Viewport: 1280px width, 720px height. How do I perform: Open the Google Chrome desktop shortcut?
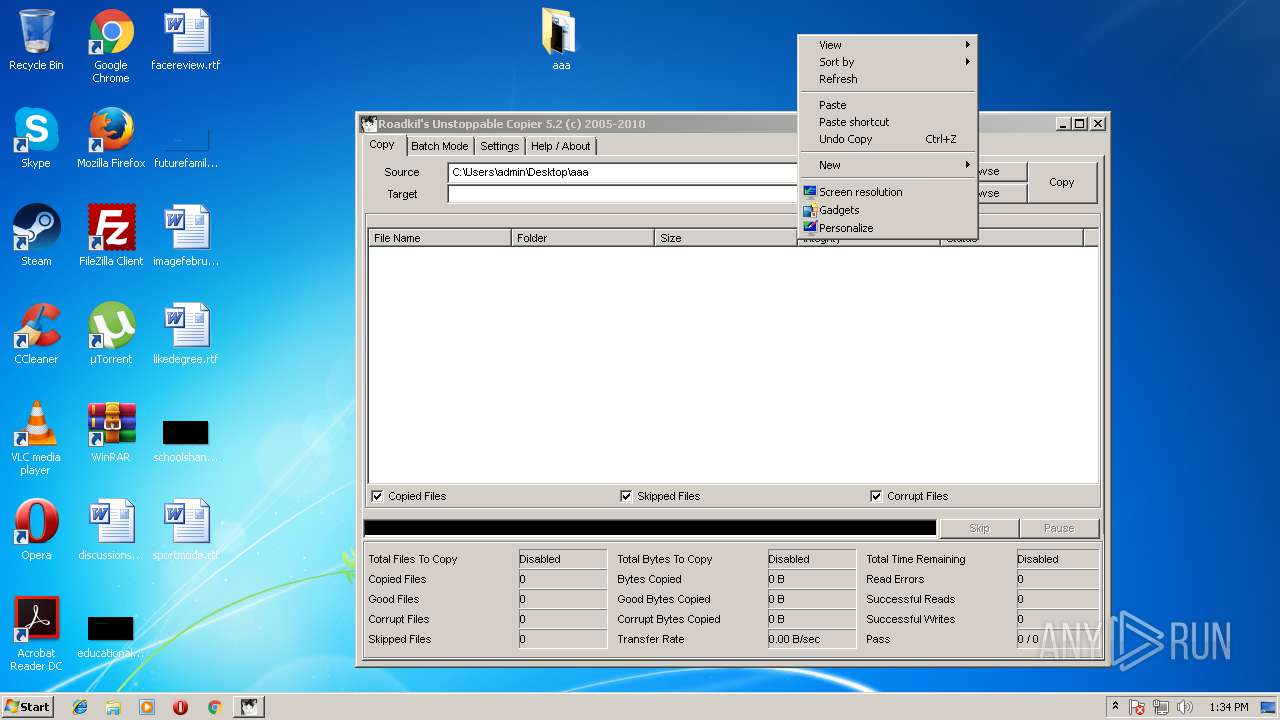tap(111, 46)
